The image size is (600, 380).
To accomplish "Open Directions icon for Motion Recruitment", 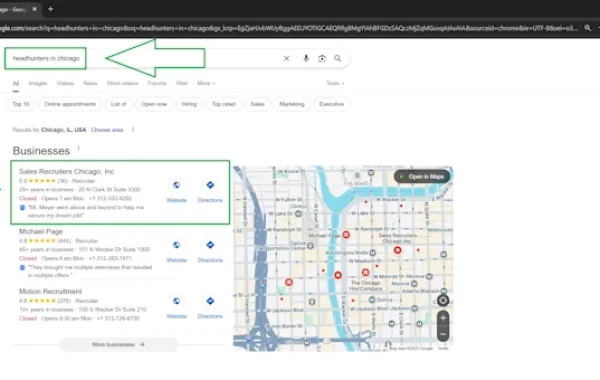I will click(x=210, y=301).
